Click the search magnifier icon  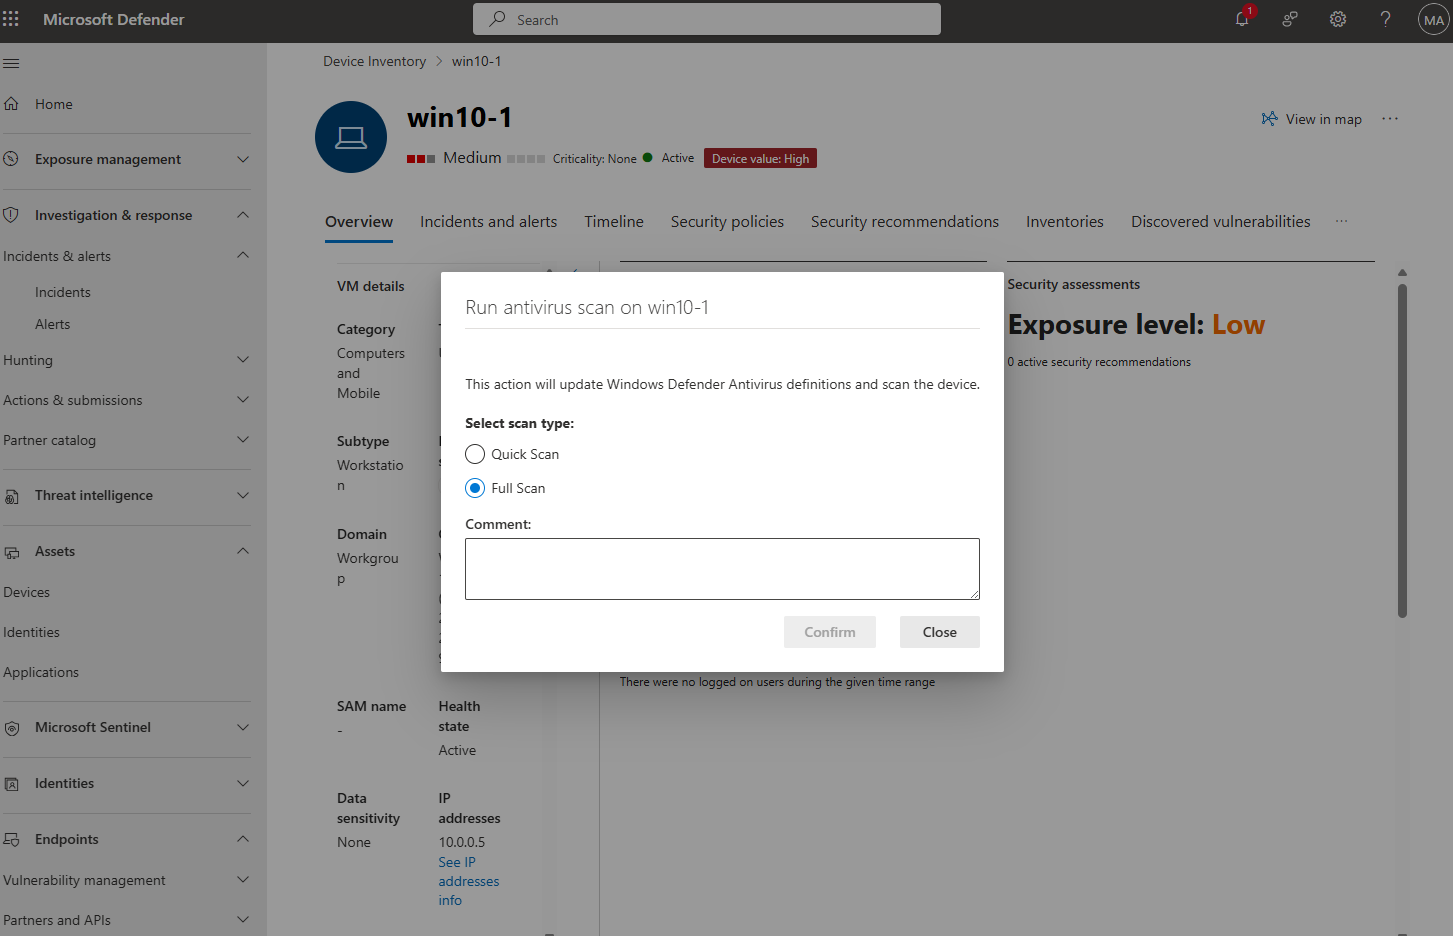click(x=497, y=19)
